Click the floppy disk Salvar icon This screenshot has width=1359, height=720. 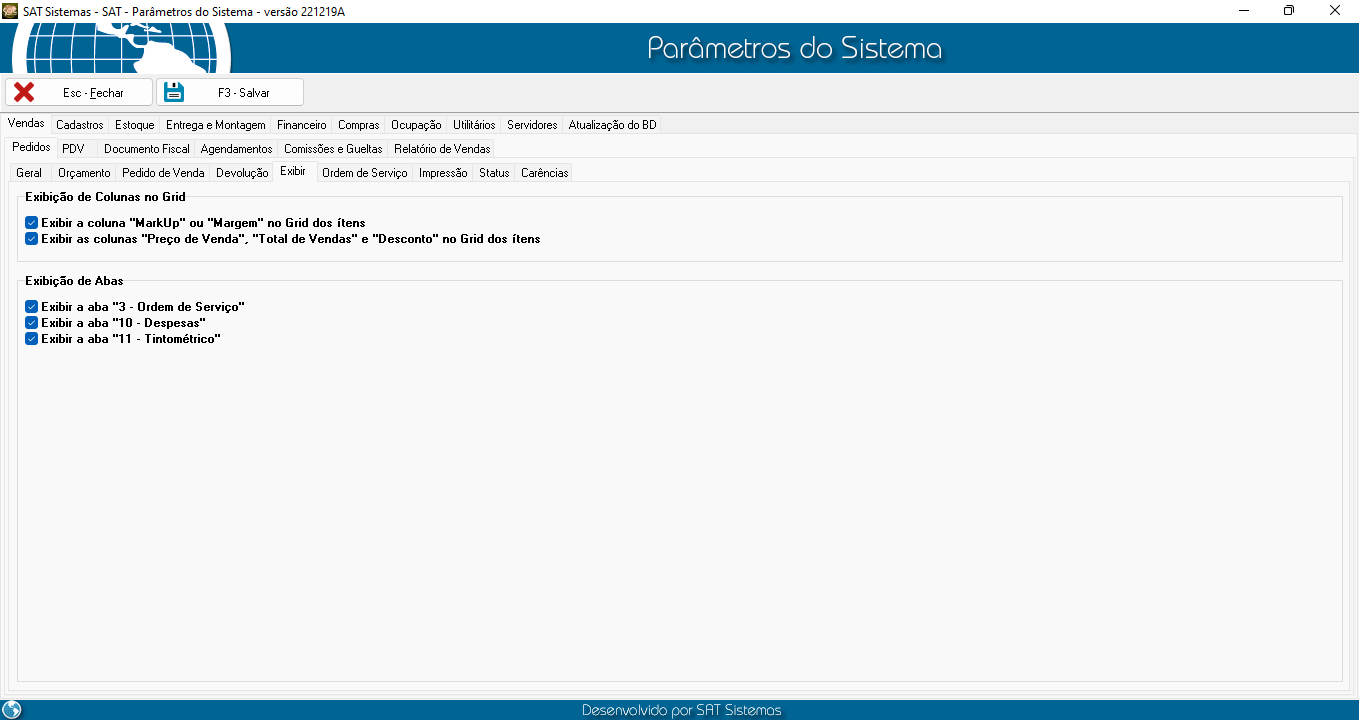175,92
